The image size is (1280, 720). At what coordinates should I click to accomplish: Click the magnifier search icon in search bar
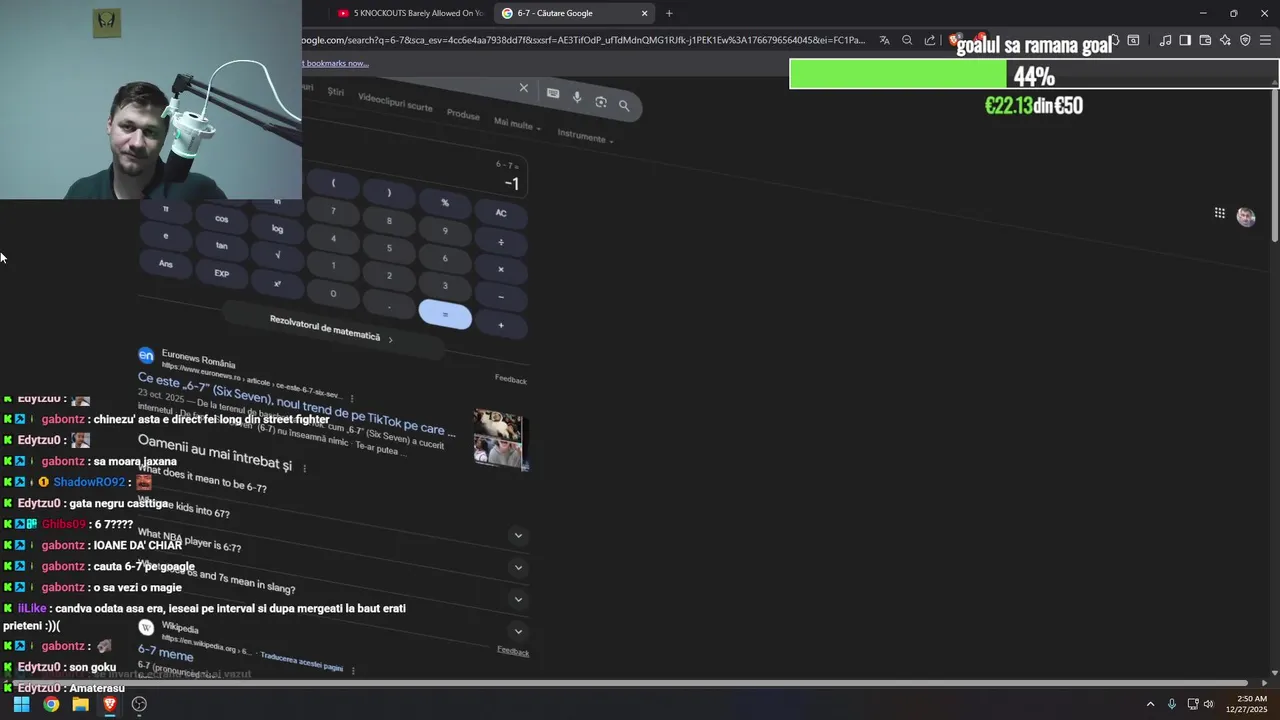624,105
